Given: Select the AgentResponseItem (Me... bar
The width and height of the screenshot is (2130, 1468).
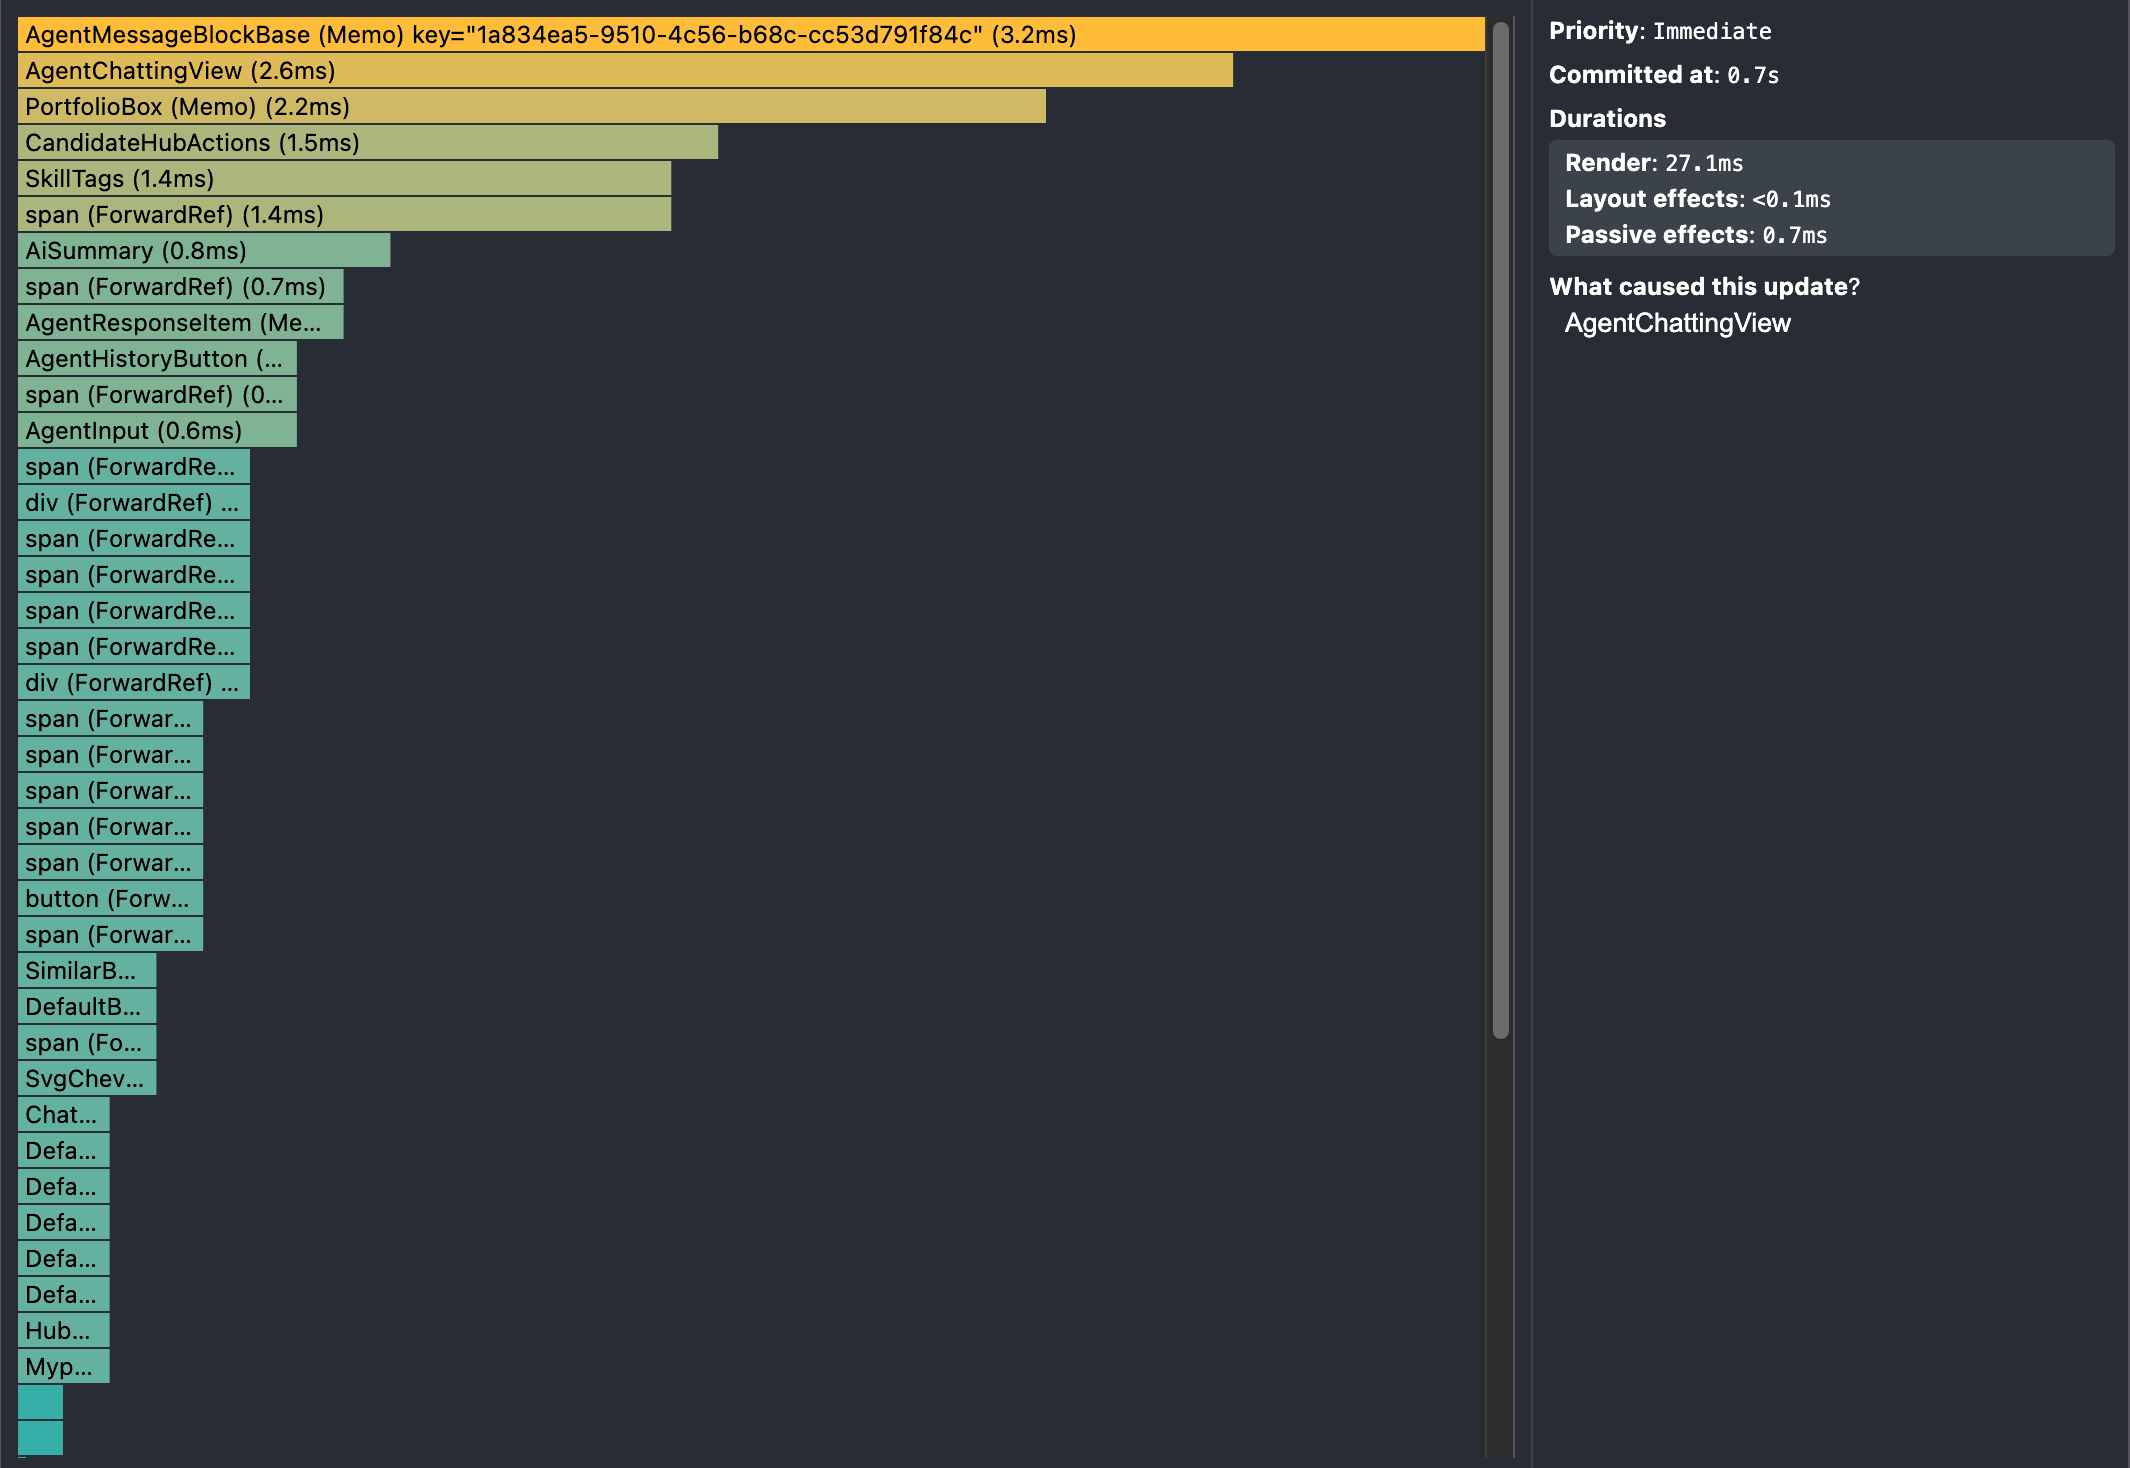Looking at the screenshot, I should [x=180, y=323].
